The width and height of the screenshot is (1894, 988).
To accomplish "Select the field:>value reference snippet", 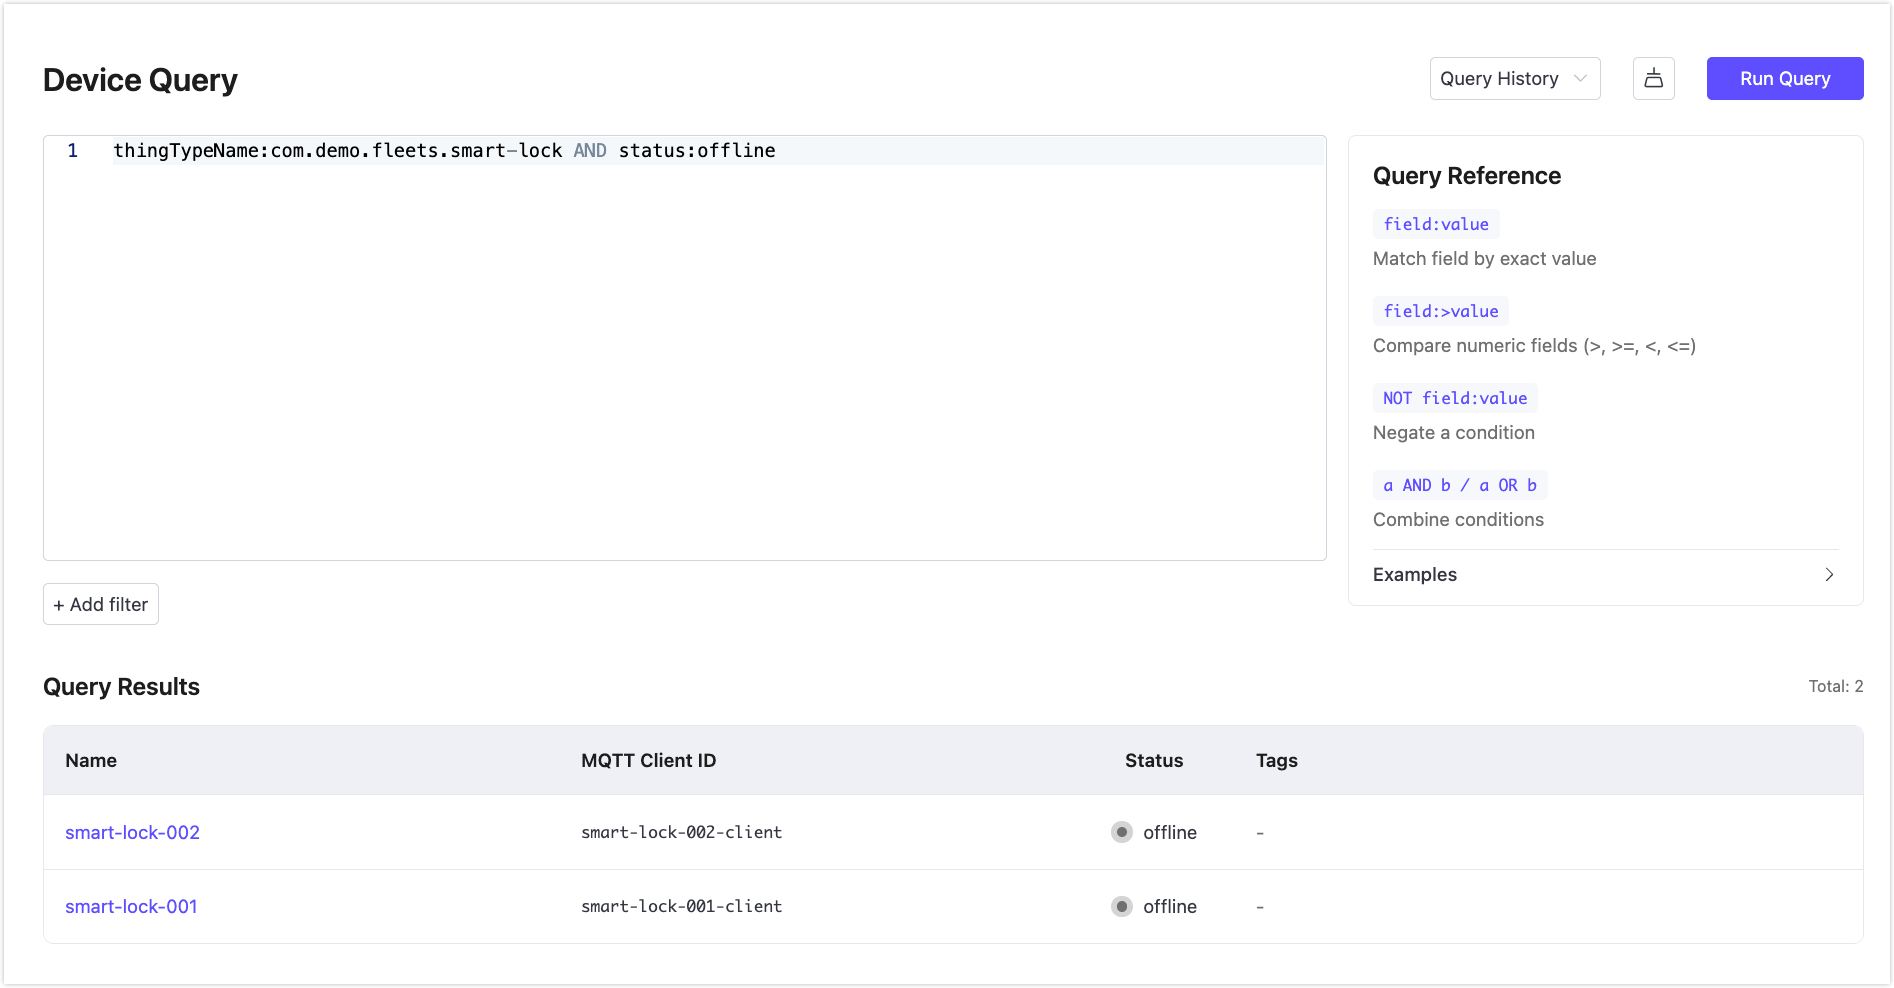I will tap(1441, 311).
